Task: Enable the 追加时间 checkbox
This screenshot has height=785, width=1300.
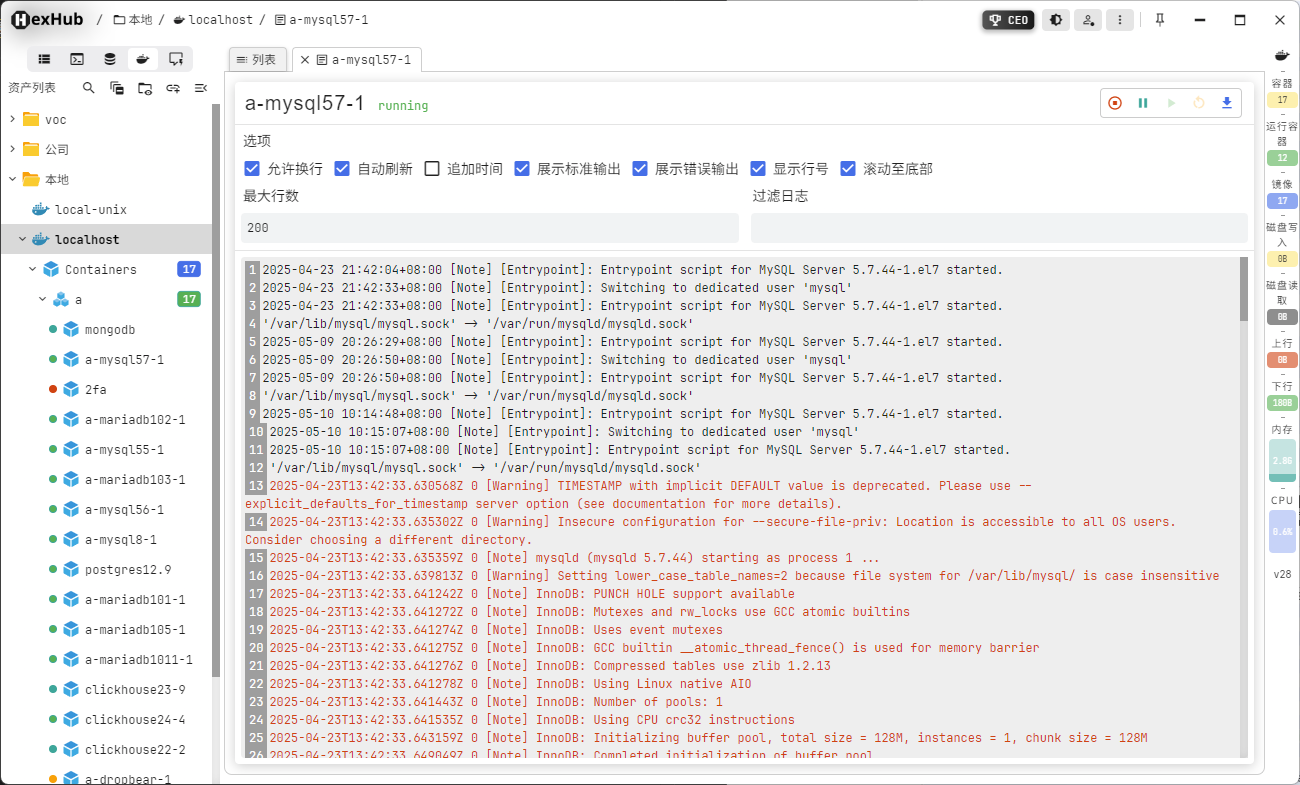Action: click(x=432, y=168)
